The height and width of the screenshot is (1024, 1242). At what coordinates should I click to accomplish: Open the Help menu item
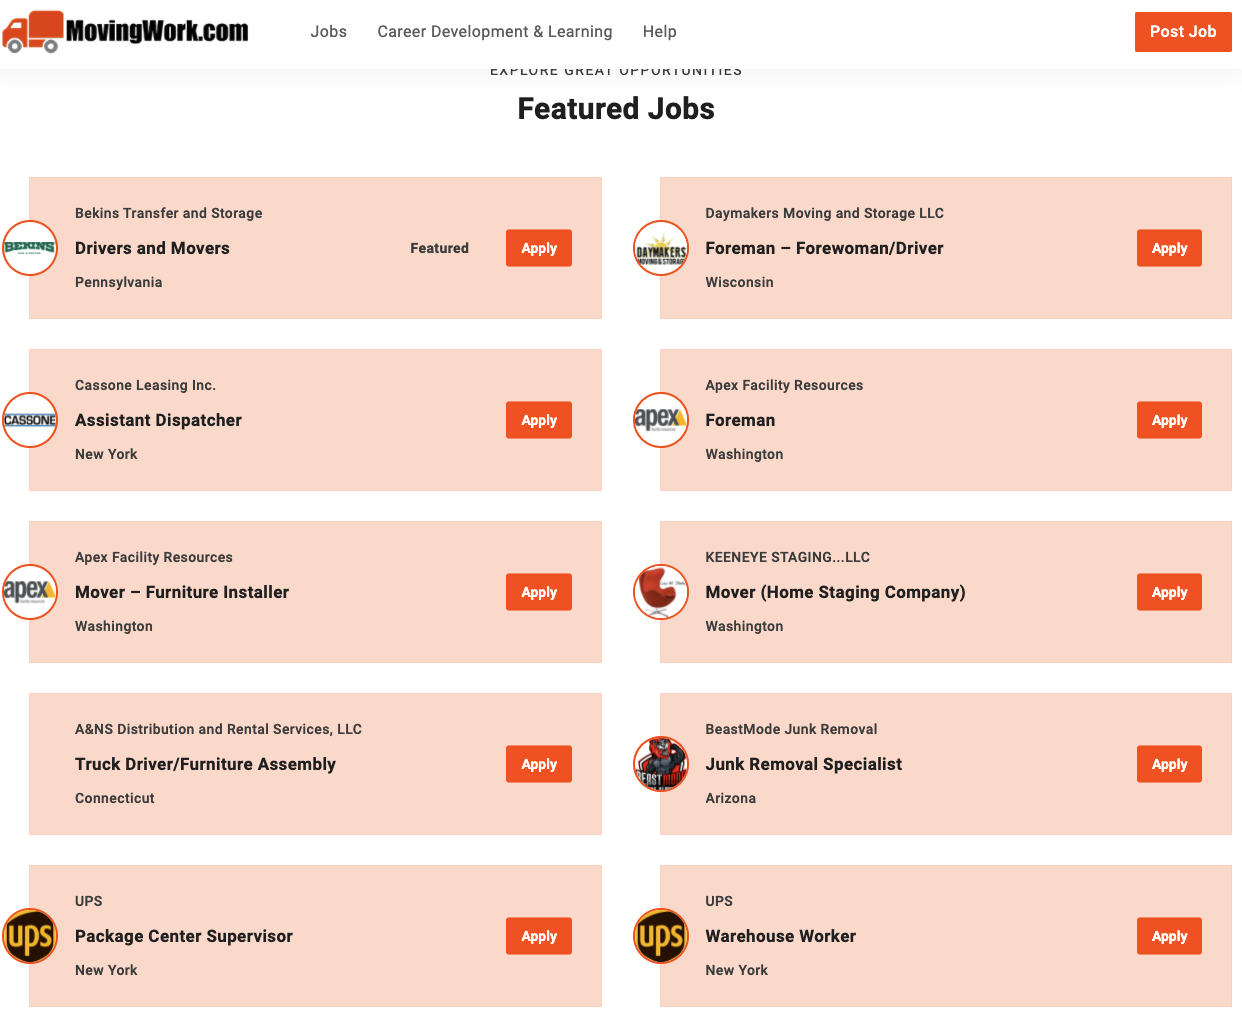tap(660, 31)
